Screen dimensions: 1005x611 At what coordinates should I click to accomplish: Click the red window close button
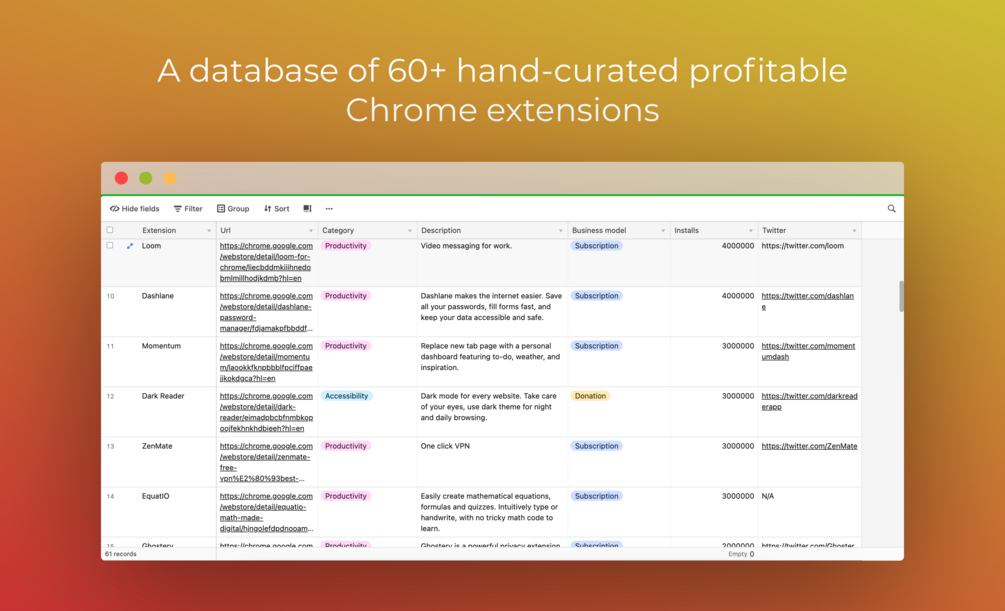coord(121,178)
